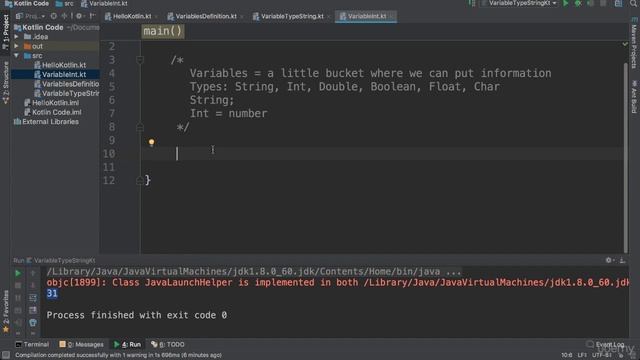Click the stop button in Run panel

click(18, 286)
